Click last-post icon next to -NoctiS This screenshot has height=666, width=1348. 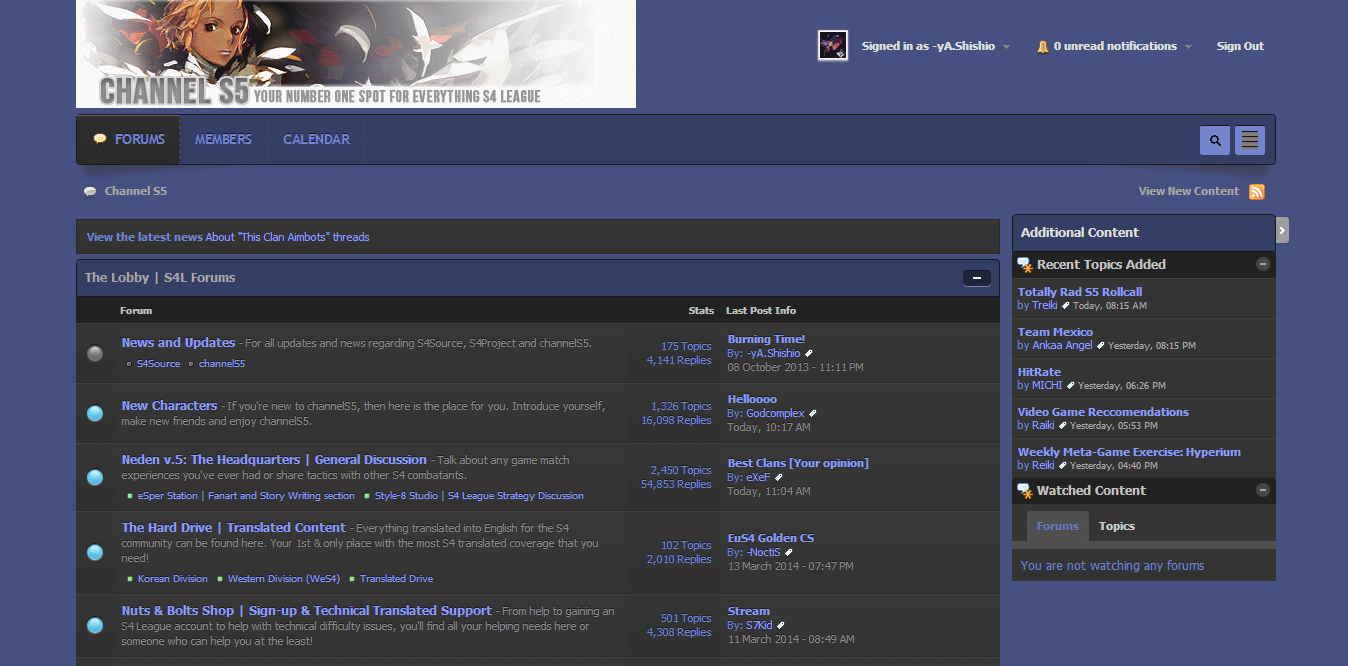pos(789,552)
